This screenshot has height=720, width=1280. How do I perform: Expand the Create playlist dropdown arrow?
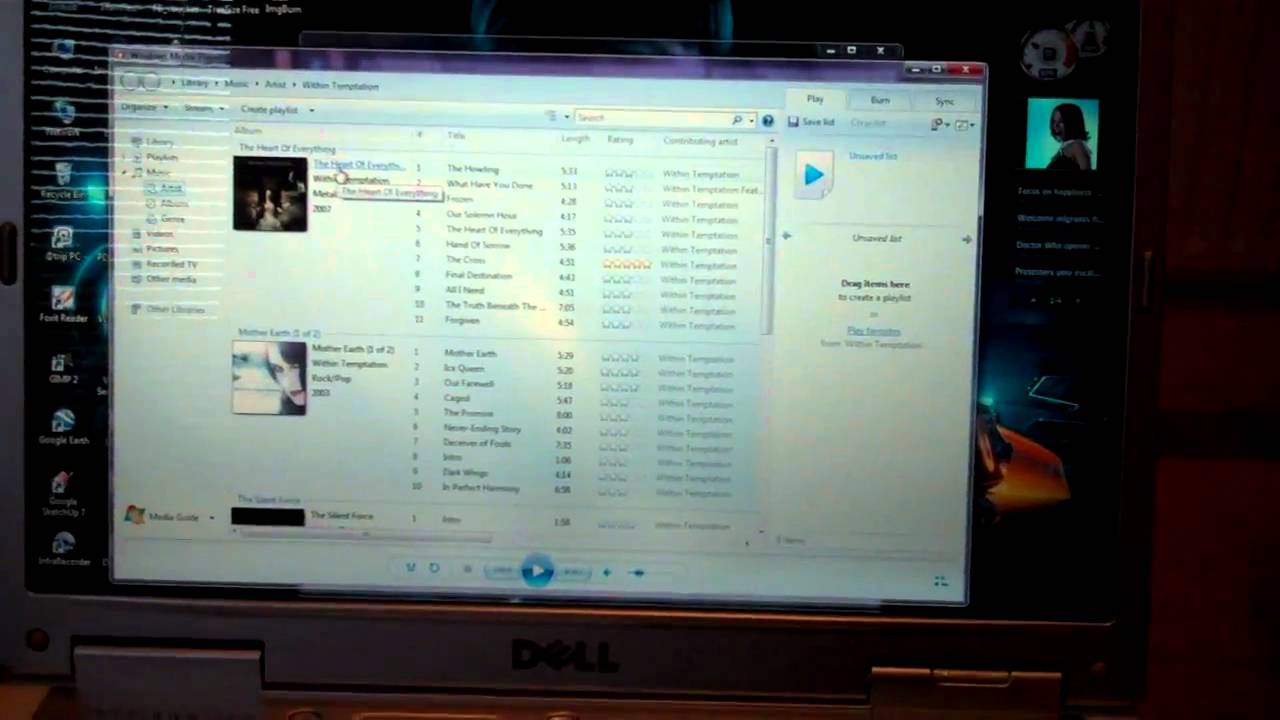coord(311,110)
